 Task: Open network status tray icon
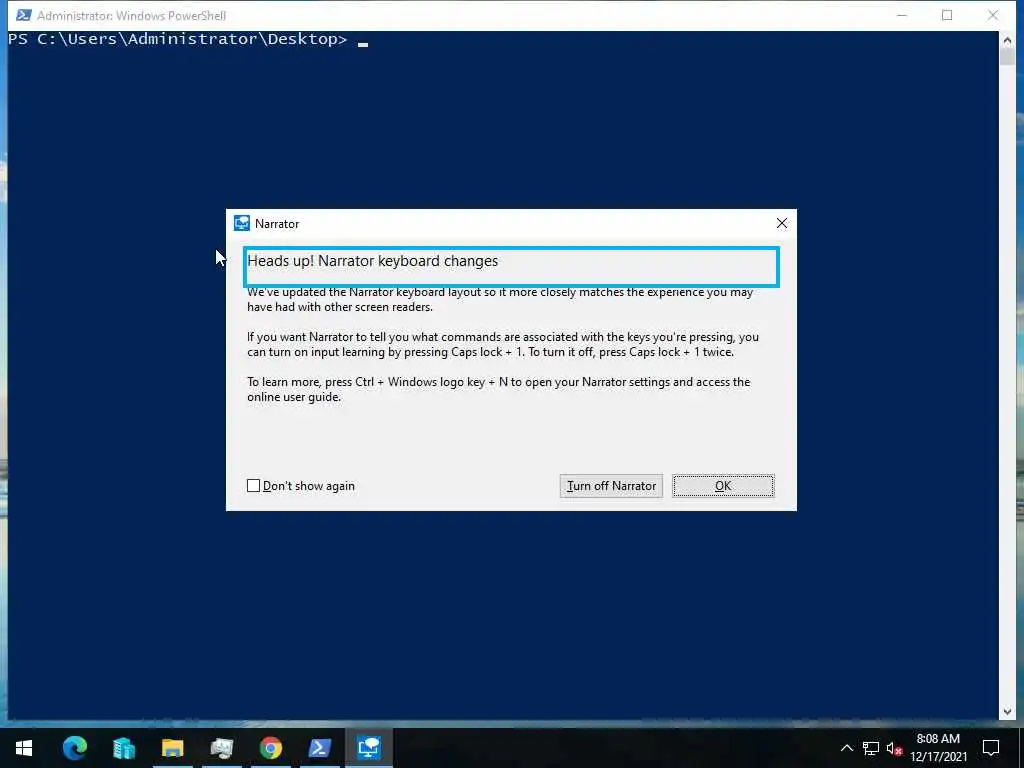point(871,748)
